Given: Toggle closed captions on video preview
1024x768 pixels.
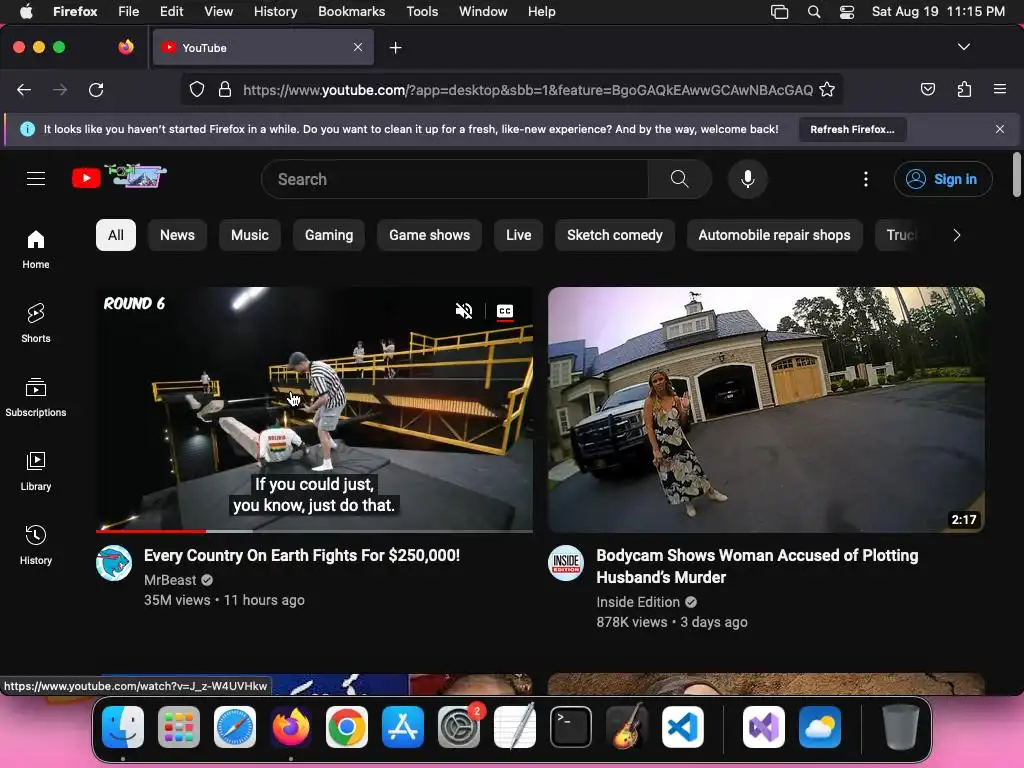Looking at the screenshot, I should (505, 311).
